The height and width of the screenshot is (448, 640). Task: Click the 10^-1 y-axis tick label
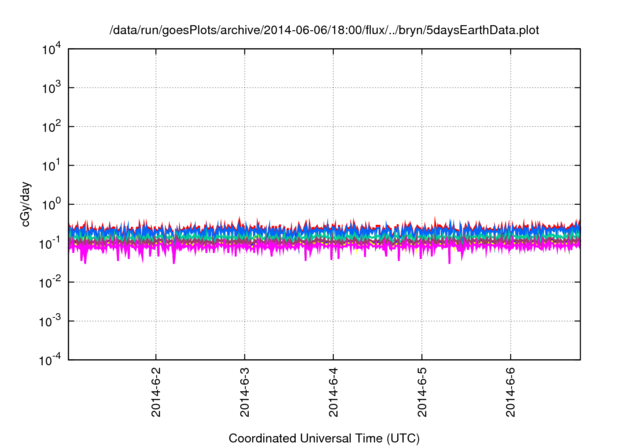coord(50,244)
